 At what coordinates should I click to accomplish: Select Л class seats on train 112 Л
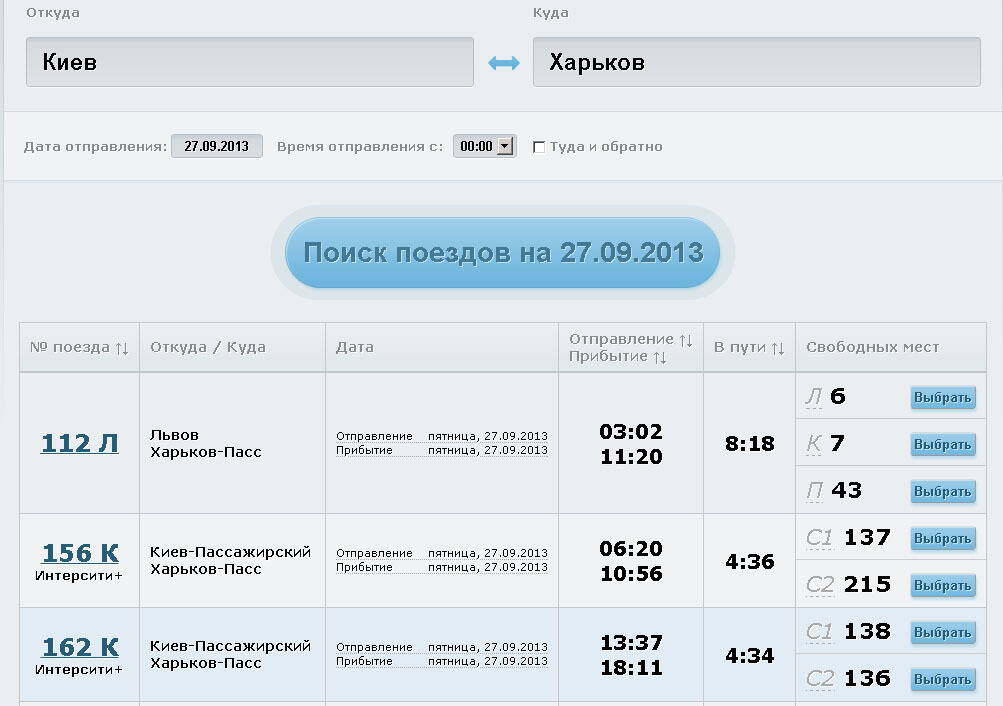click(x=942, y=398)
